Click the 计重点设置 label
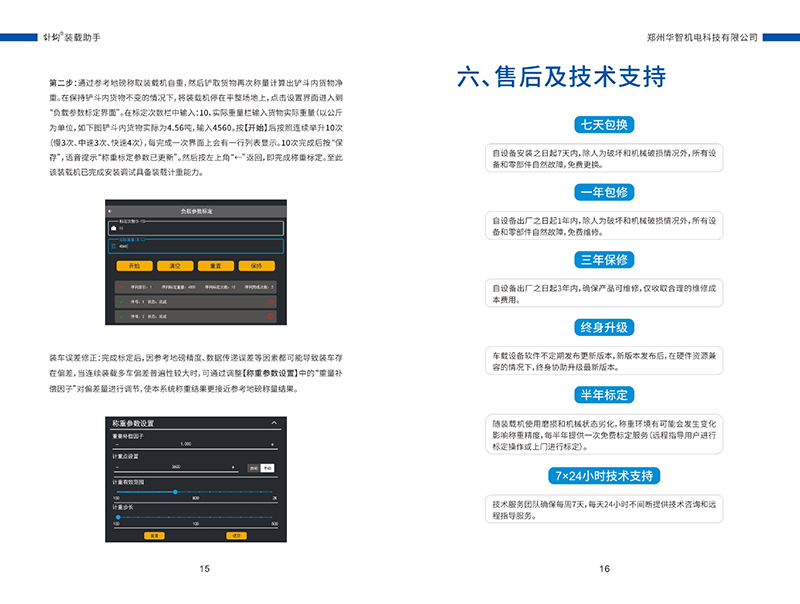This screenshot has width=800, height=604. tap(125, 456)
